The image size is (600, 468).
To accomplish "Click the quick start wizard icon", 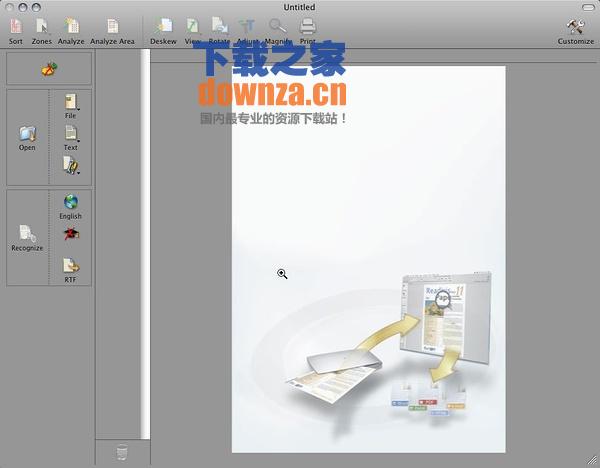I will (48, 69).
